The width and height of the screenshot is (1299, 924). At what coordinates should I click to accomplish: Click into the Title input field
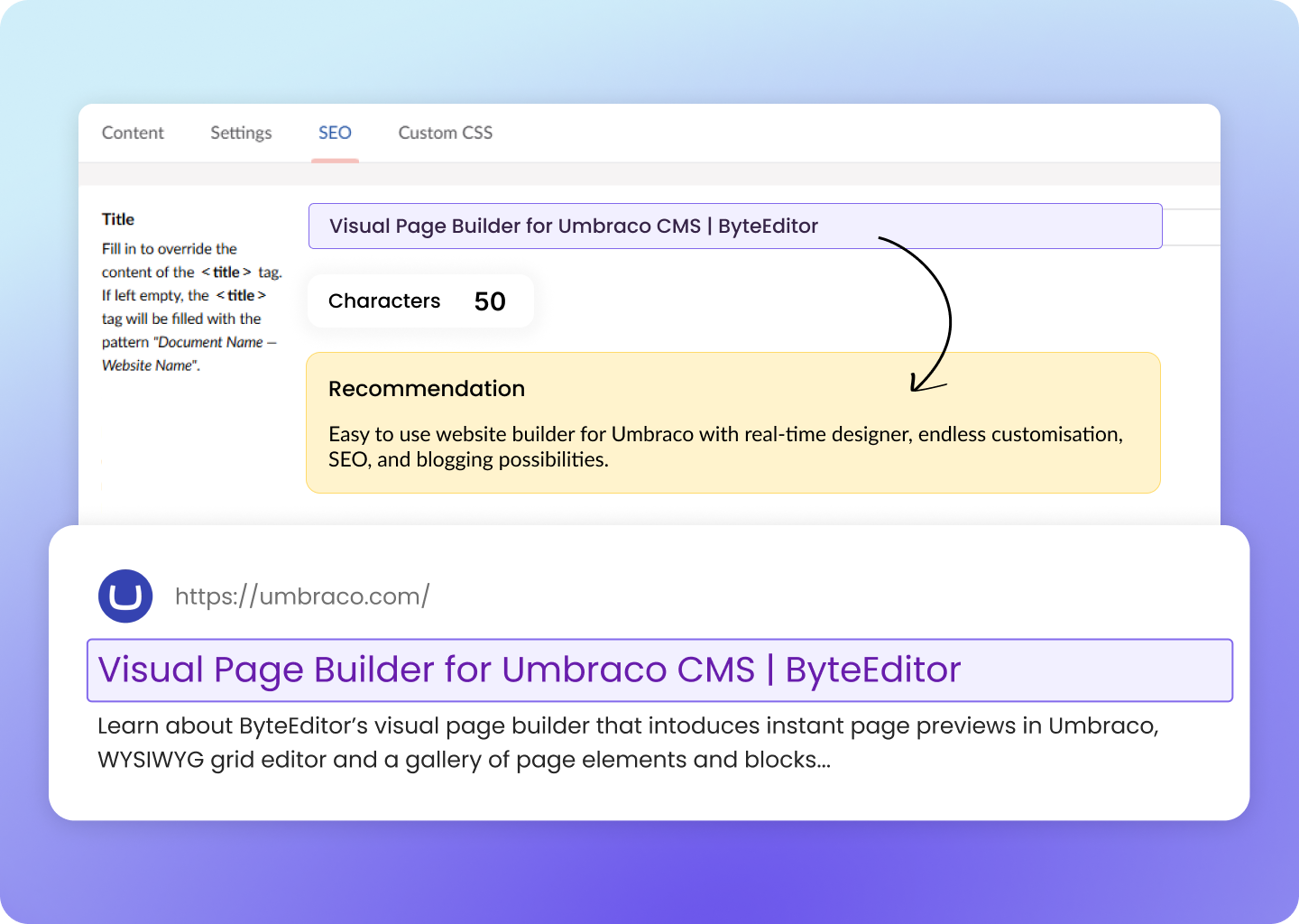click(735, 226)
